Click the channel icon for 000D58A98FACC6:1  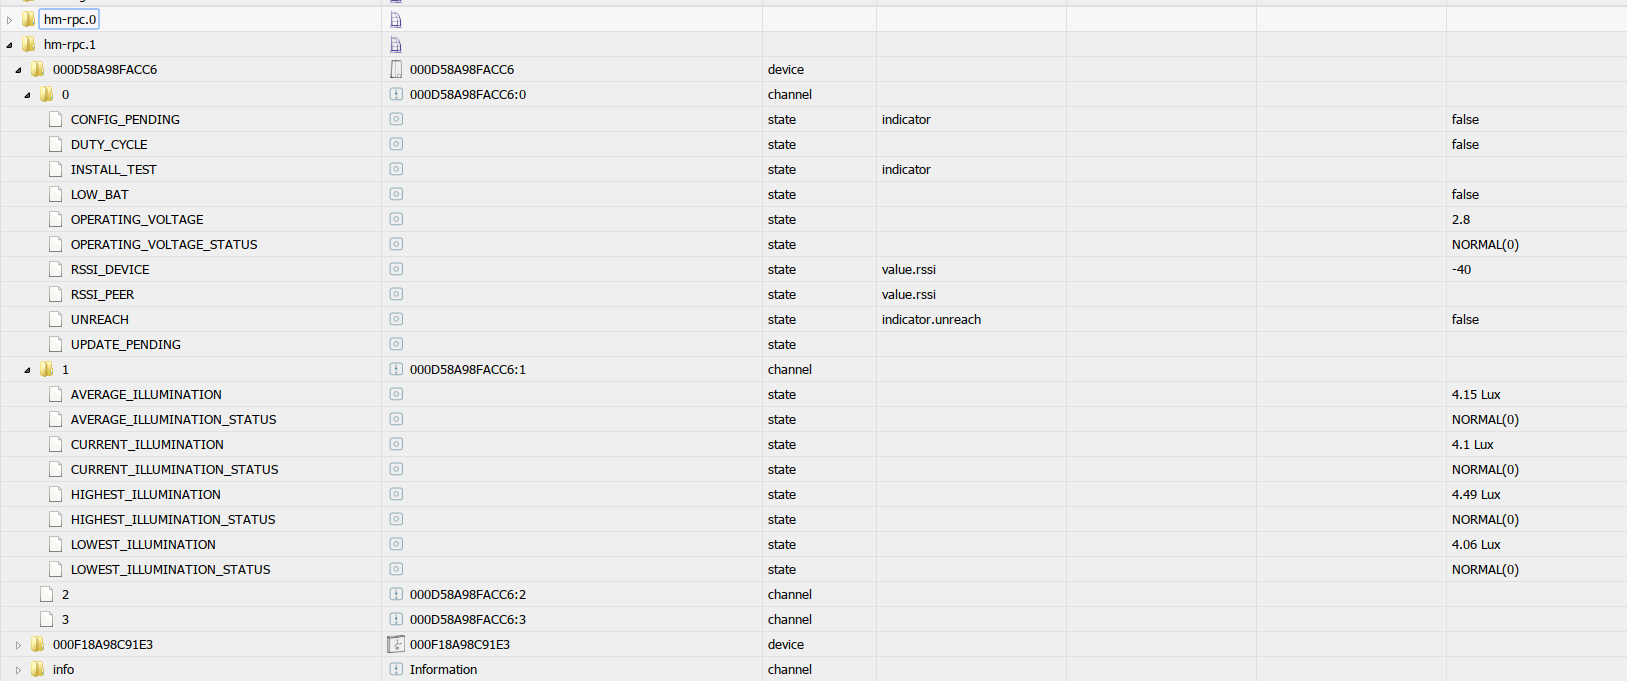(x=396, y=369)
